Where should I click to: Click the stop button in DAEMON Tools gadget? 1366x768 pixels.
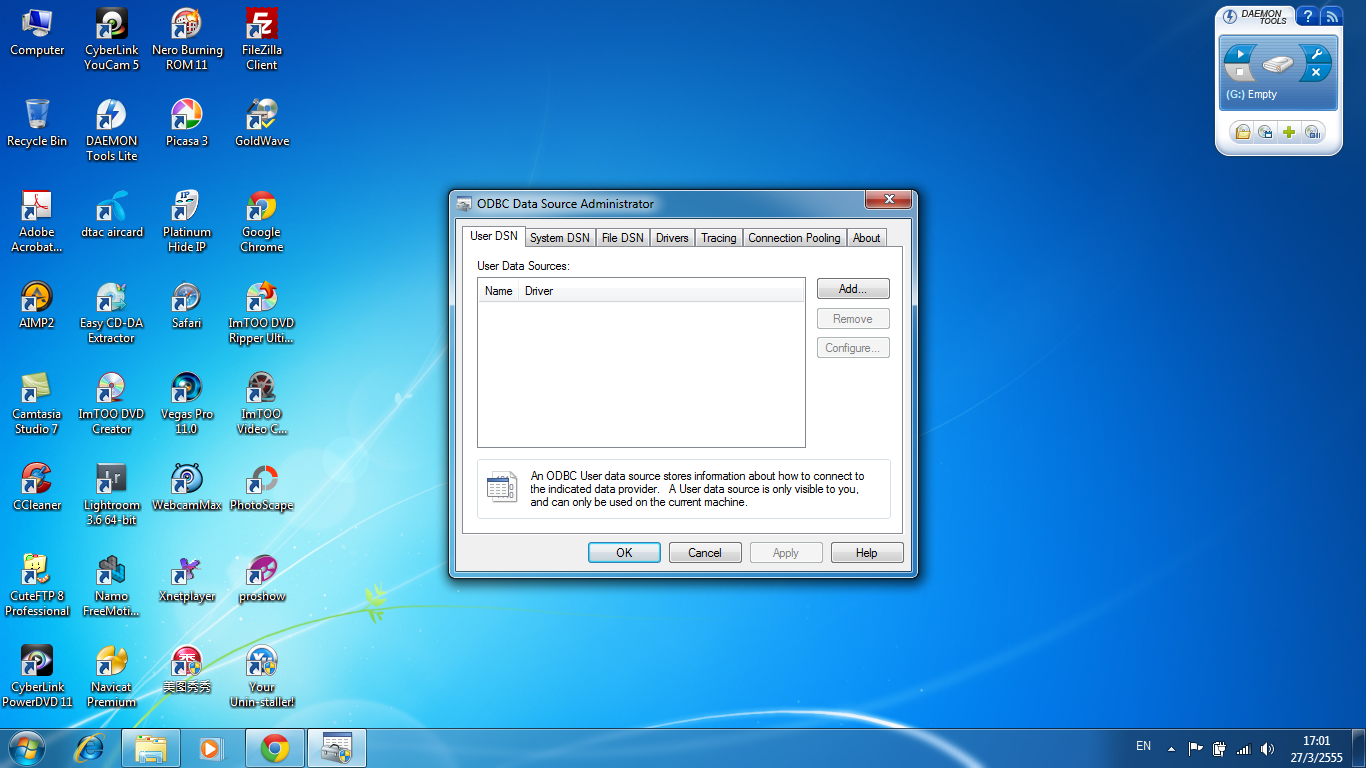1240,72
